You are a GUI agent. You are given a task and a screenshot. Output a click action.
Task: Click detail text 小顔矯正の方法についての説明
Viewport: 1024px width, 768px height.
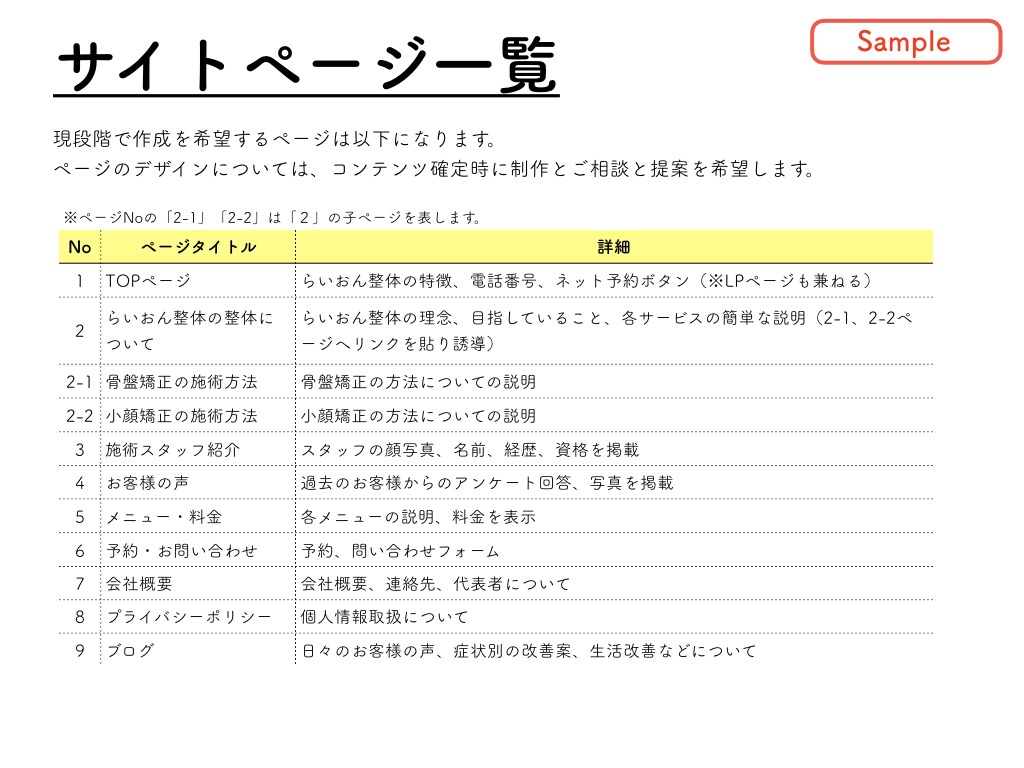[419, 416]
